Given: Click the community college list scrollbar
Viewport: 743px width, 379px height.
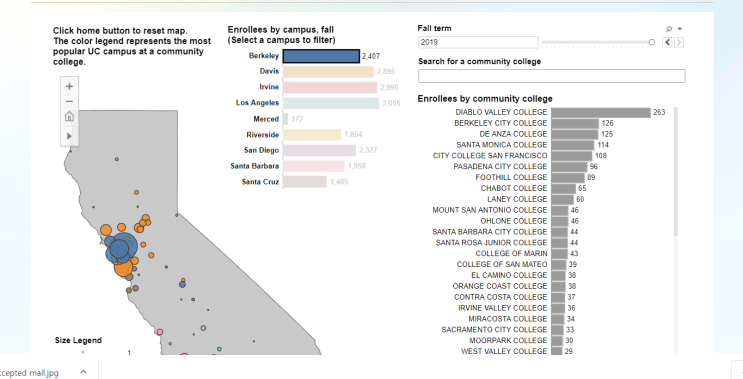Looking at the screenshot, I should tap(676, 171).
